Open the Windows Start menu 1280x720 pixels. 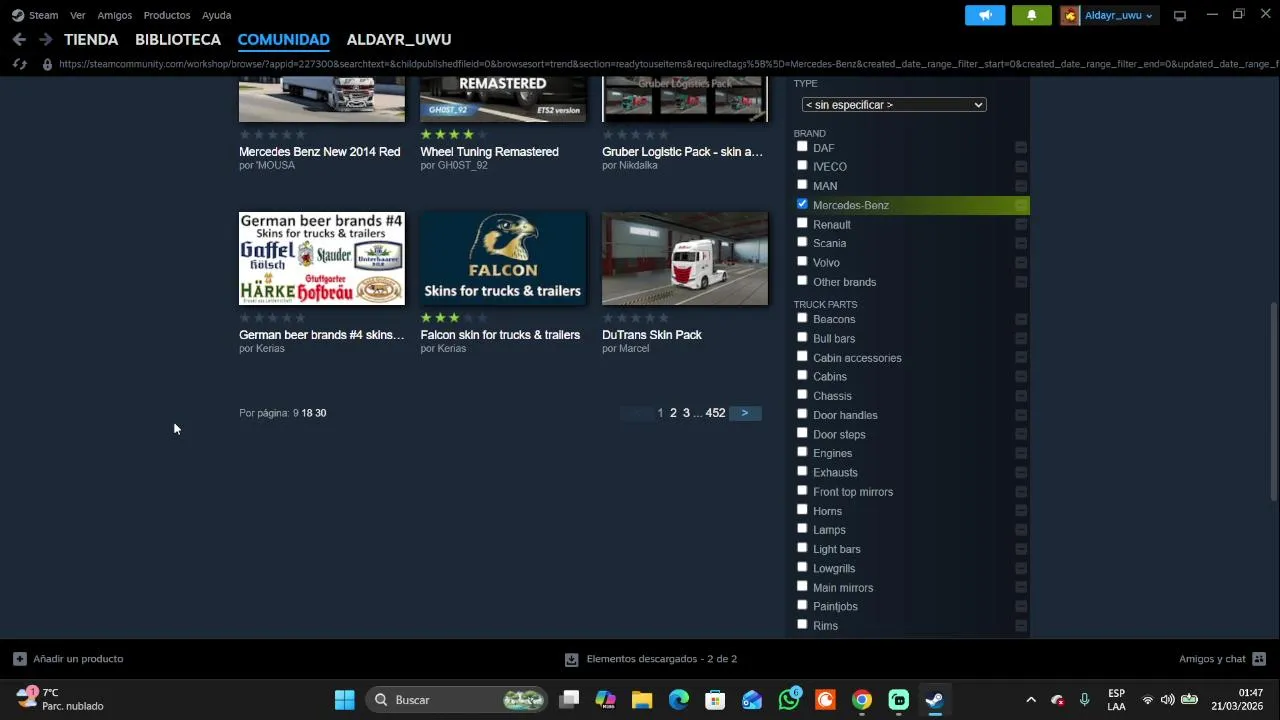(x=344, y=700)
